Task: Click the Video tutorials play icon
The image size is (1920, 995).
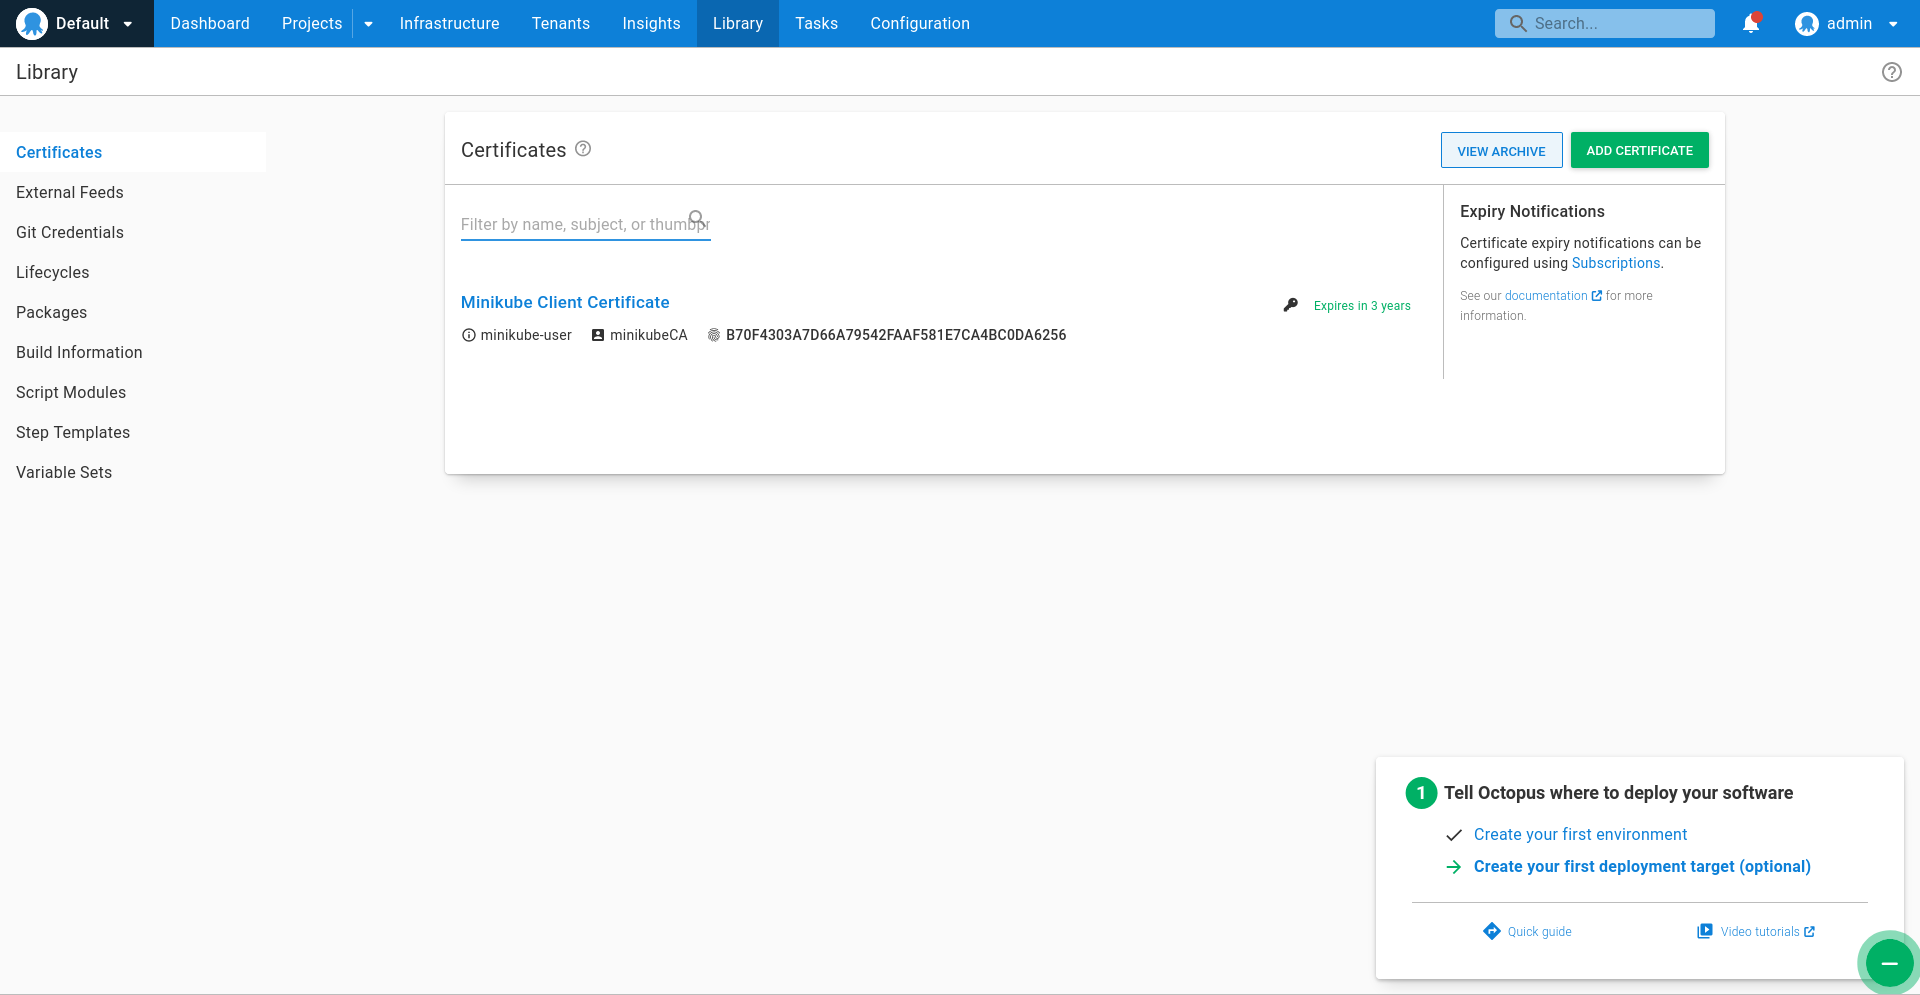Action: tap(1705, 931)
